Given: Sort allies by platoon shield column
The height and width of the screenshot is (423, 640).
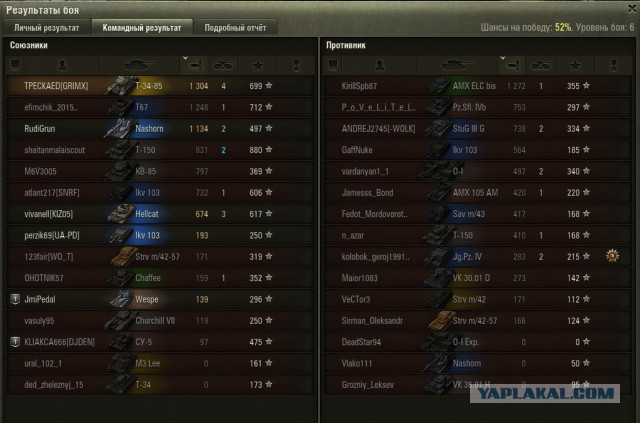Looking at the screenshot, I should click(x=15, y=65).
